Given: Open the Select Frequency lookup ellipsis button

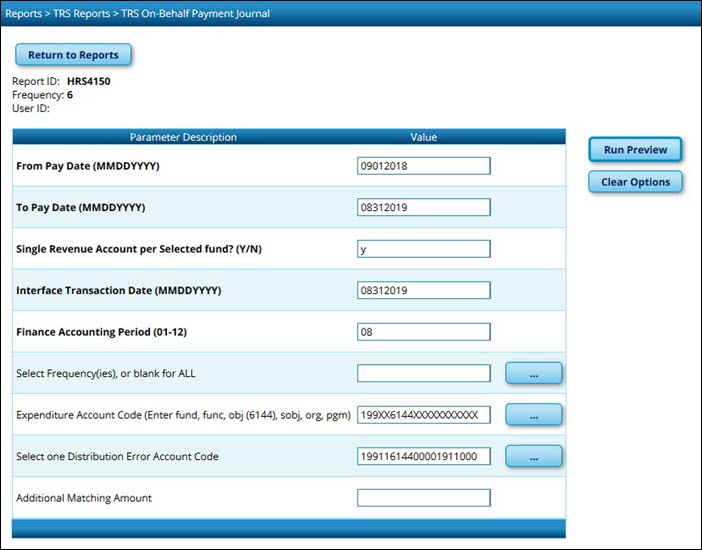Looking at the screenshot, I should (x=533, y=373).
